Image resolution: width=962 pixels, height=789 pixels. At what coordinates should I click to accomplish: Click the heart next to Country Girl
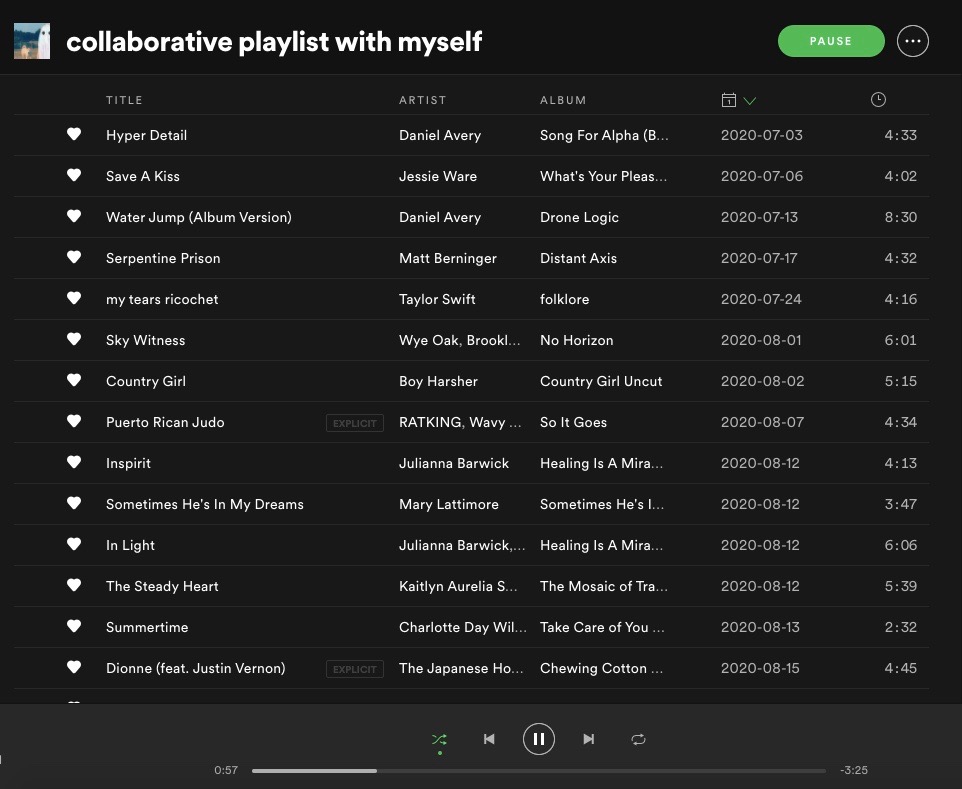74,380
